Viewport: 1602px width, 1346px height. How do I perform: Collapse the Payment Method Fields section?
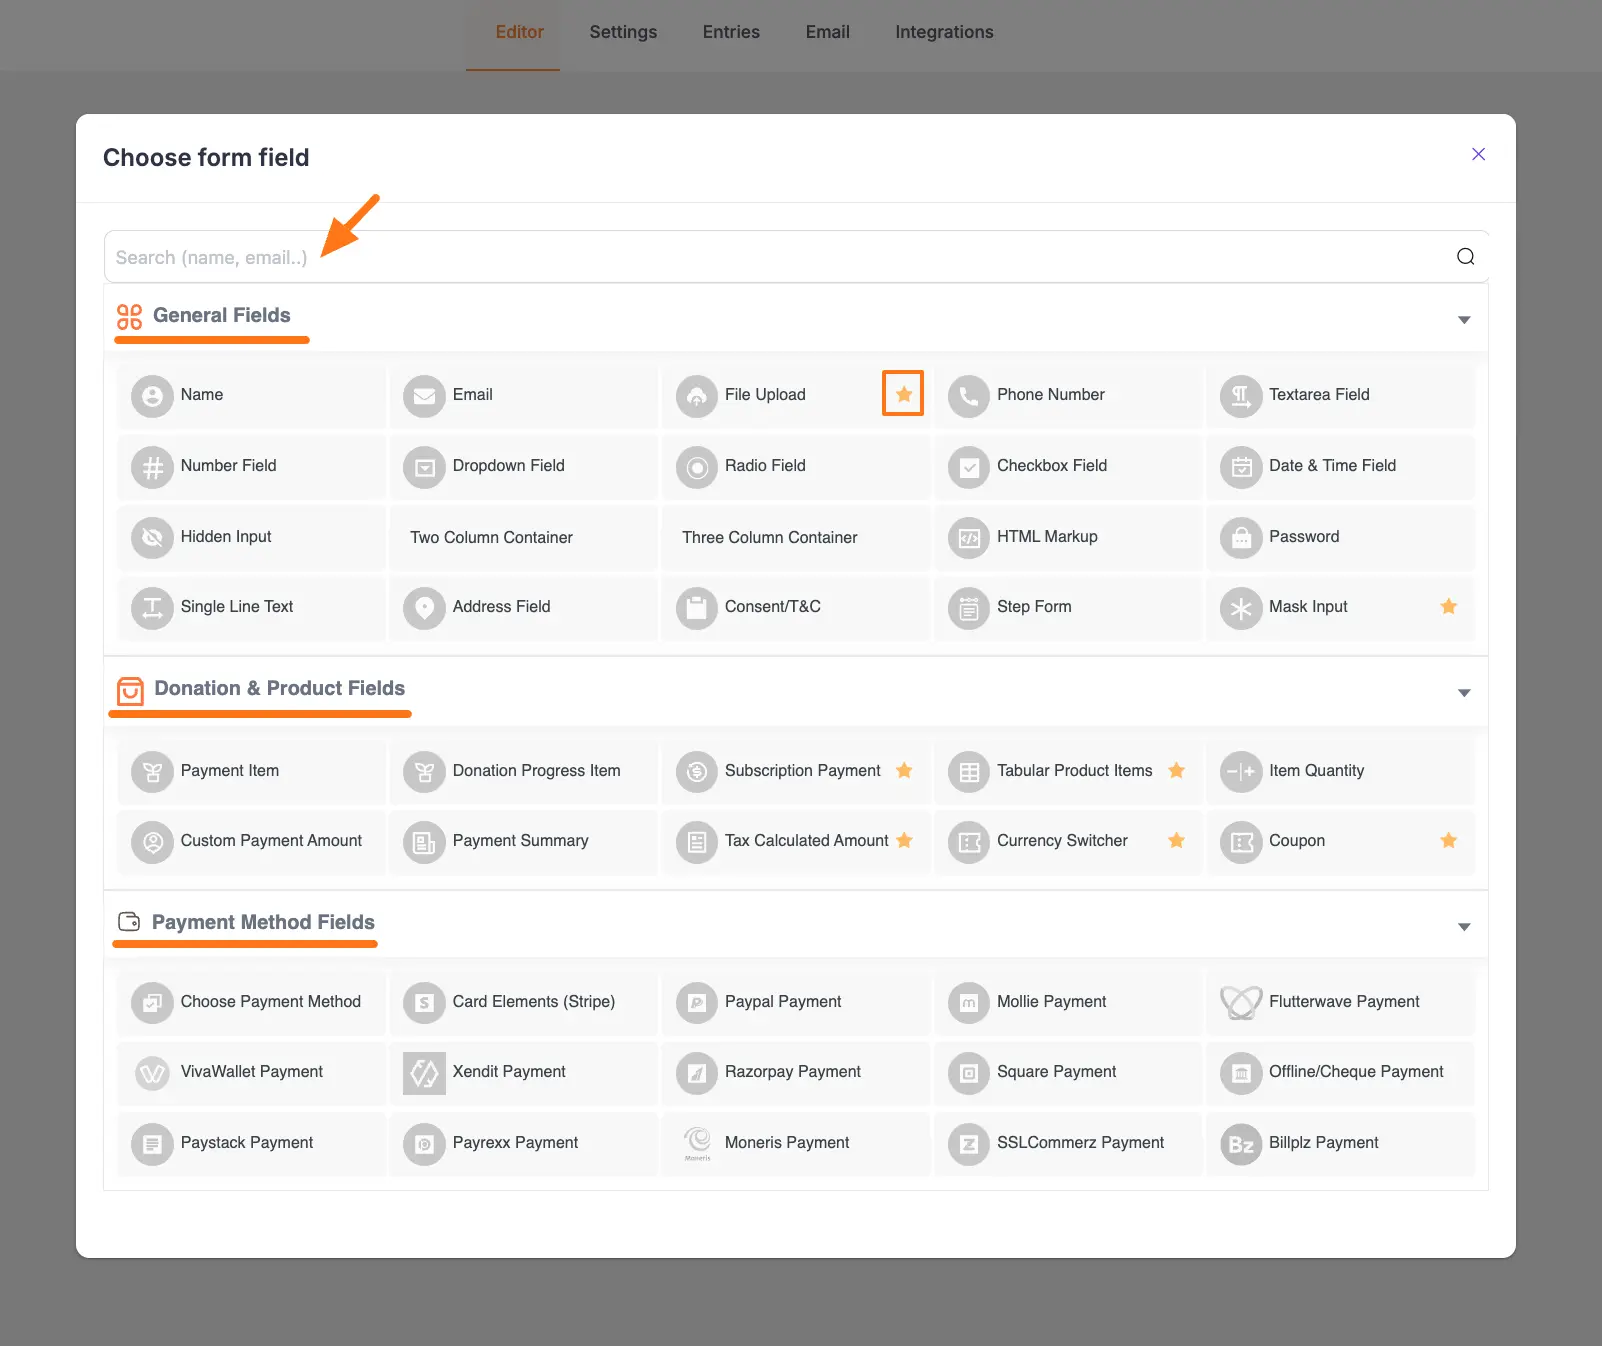tap(1463, 925)
